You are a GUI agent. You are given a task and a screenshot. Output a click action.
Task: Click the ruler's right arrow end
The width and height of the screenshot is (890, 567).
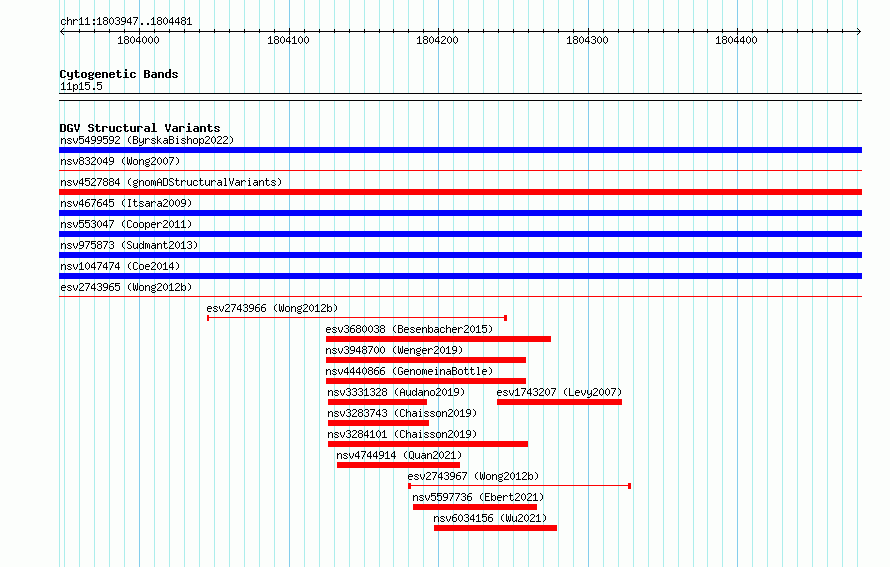[859, 32]
